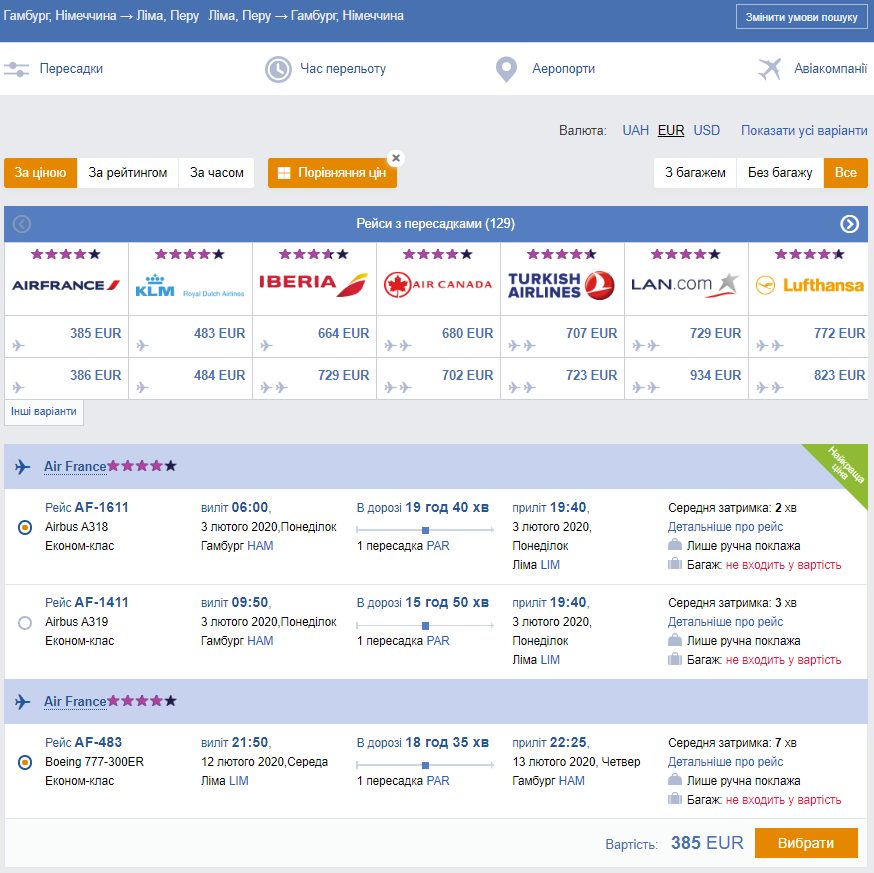Click the Lufthansa airline logo
Image resolution: width=874 pixels, height=873 pixels.
click(809, 285)
